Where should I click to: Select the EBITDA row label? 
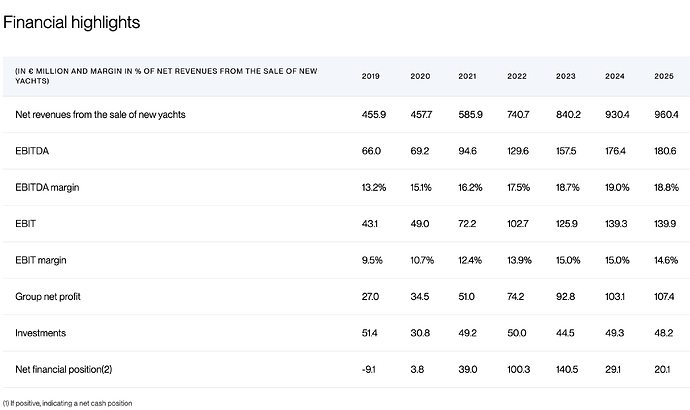point(32,151)
